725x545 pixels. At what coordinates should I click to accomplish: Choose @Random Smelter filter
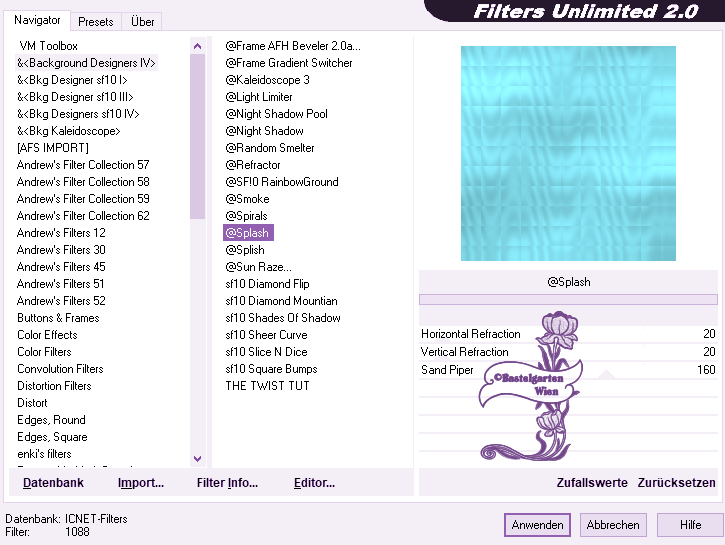point(270,148)
